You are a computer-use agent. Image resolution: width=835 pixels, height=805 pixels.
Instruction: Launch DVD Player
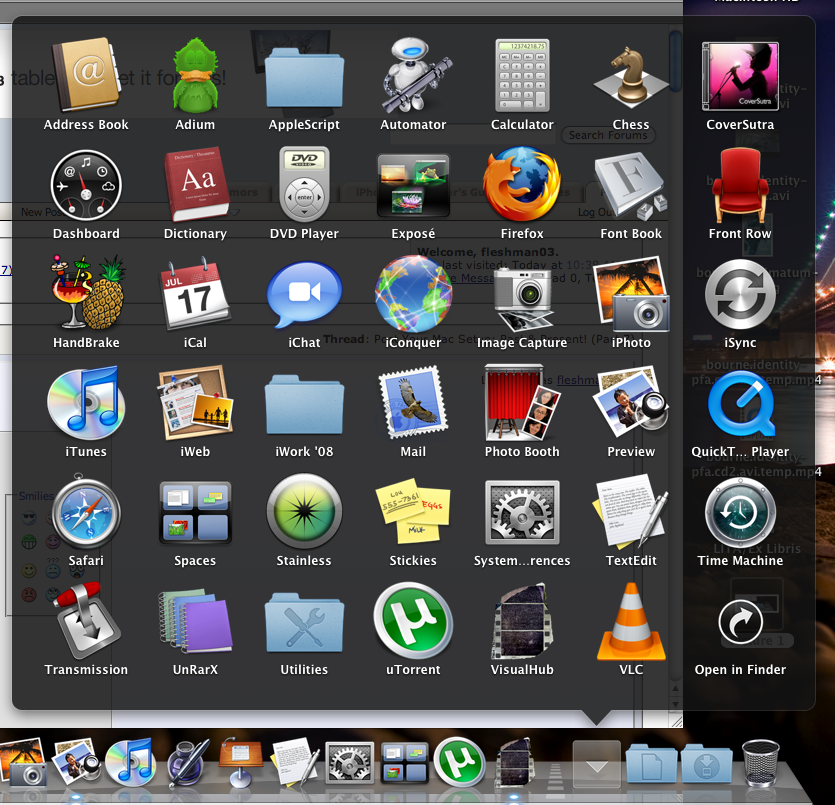point(304,184)
